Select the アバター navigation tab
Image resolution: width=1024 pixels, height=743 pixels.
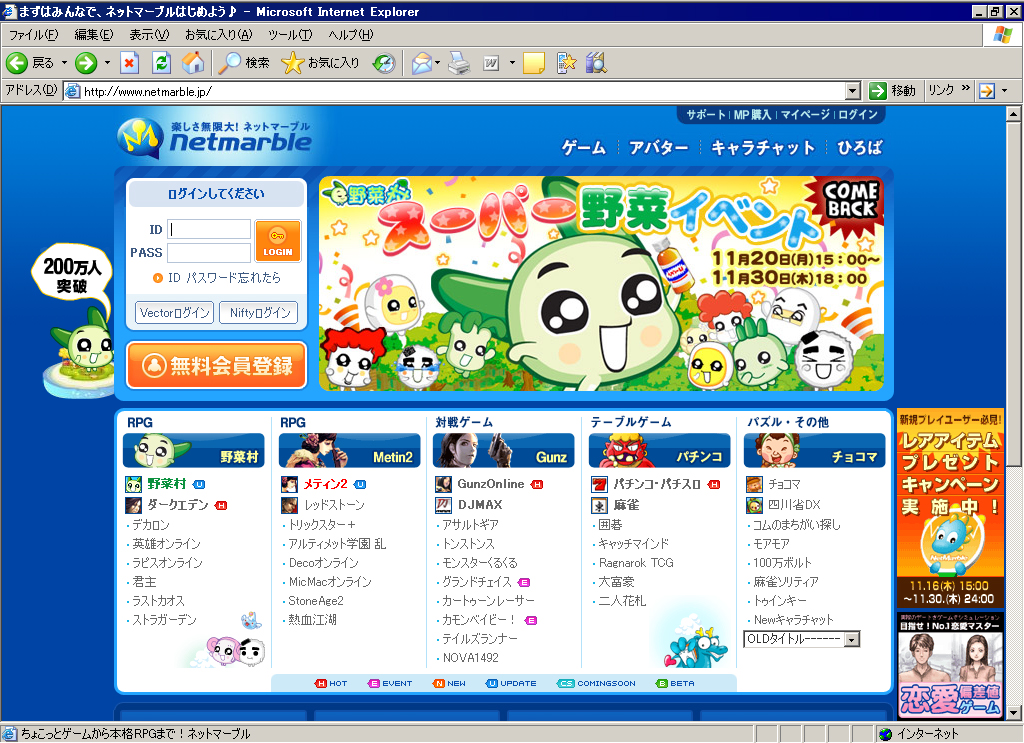[x=658, y=148]
